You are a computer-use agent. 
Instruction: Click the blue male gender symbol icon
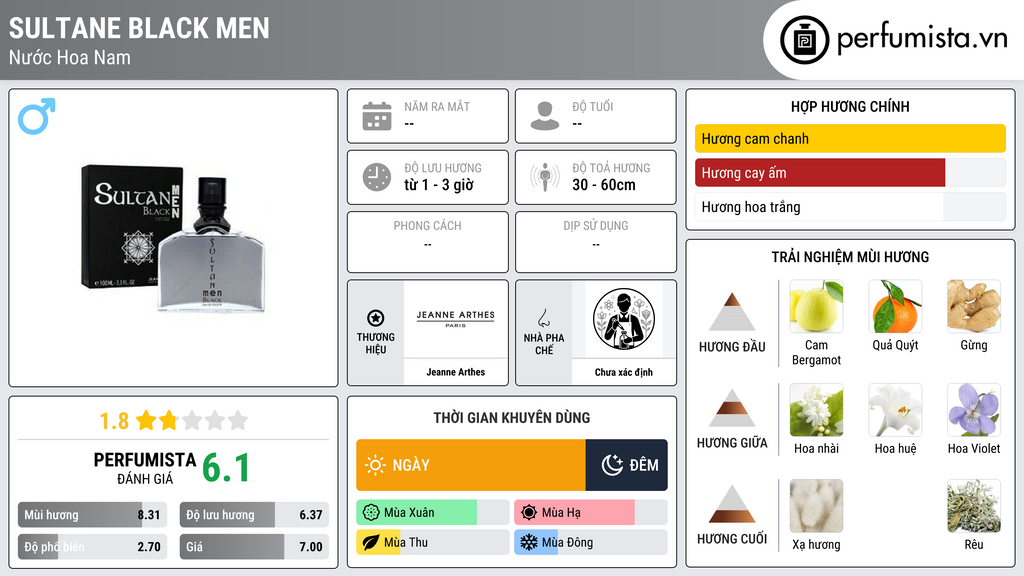(37, 116)
